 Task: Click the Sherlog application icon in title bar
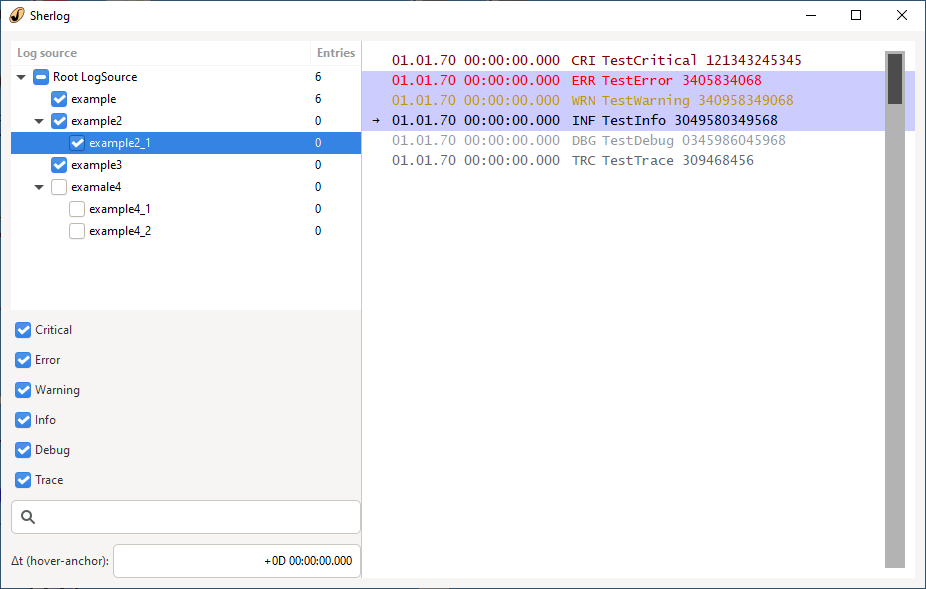[14, 15]
